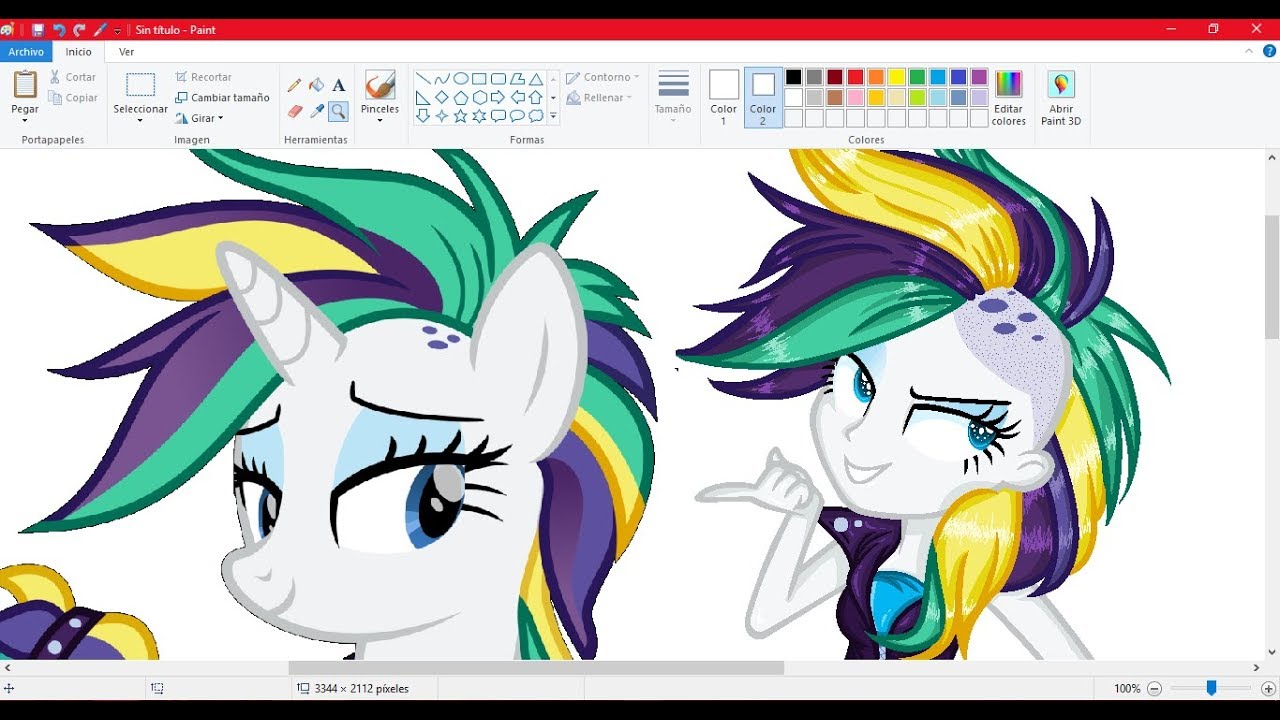Select the Fill with color bucket tool
Image resolution: width=1280 pixels, height=720 pixels.
(316, 86)
